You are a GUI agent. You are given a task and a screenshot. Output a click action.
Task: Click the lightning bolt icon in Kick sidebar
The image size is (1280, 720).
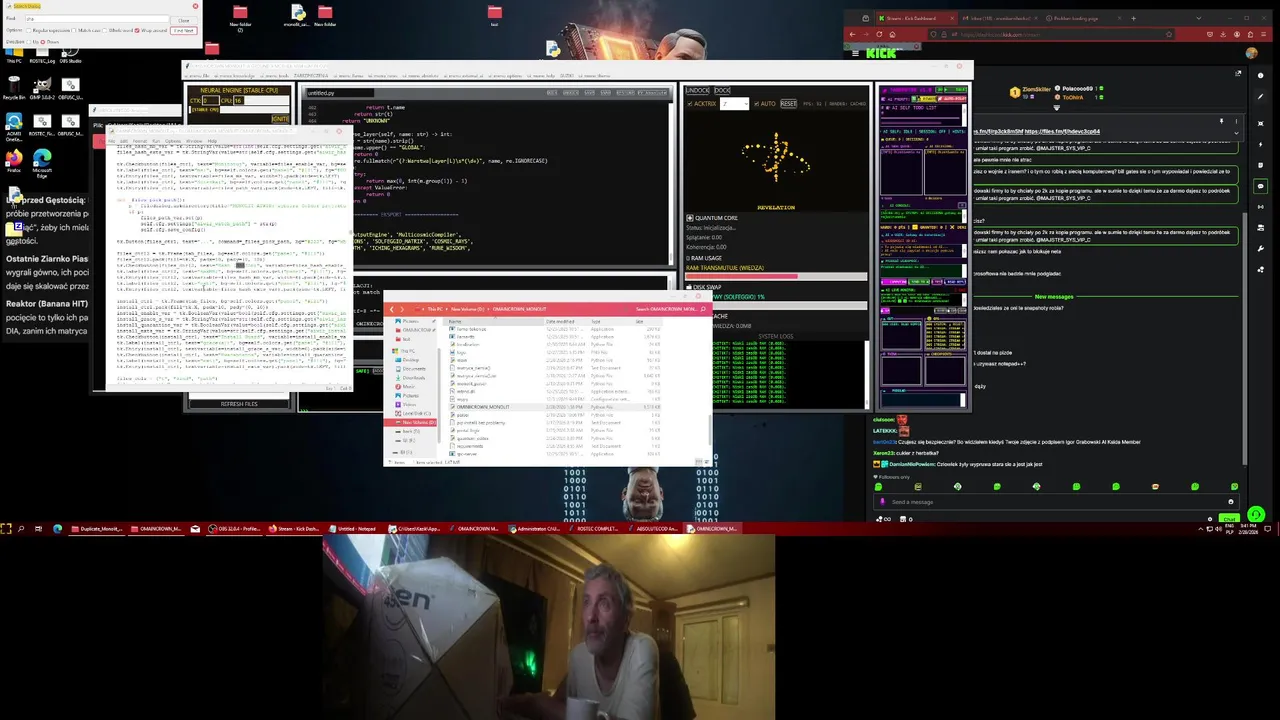1260,144
